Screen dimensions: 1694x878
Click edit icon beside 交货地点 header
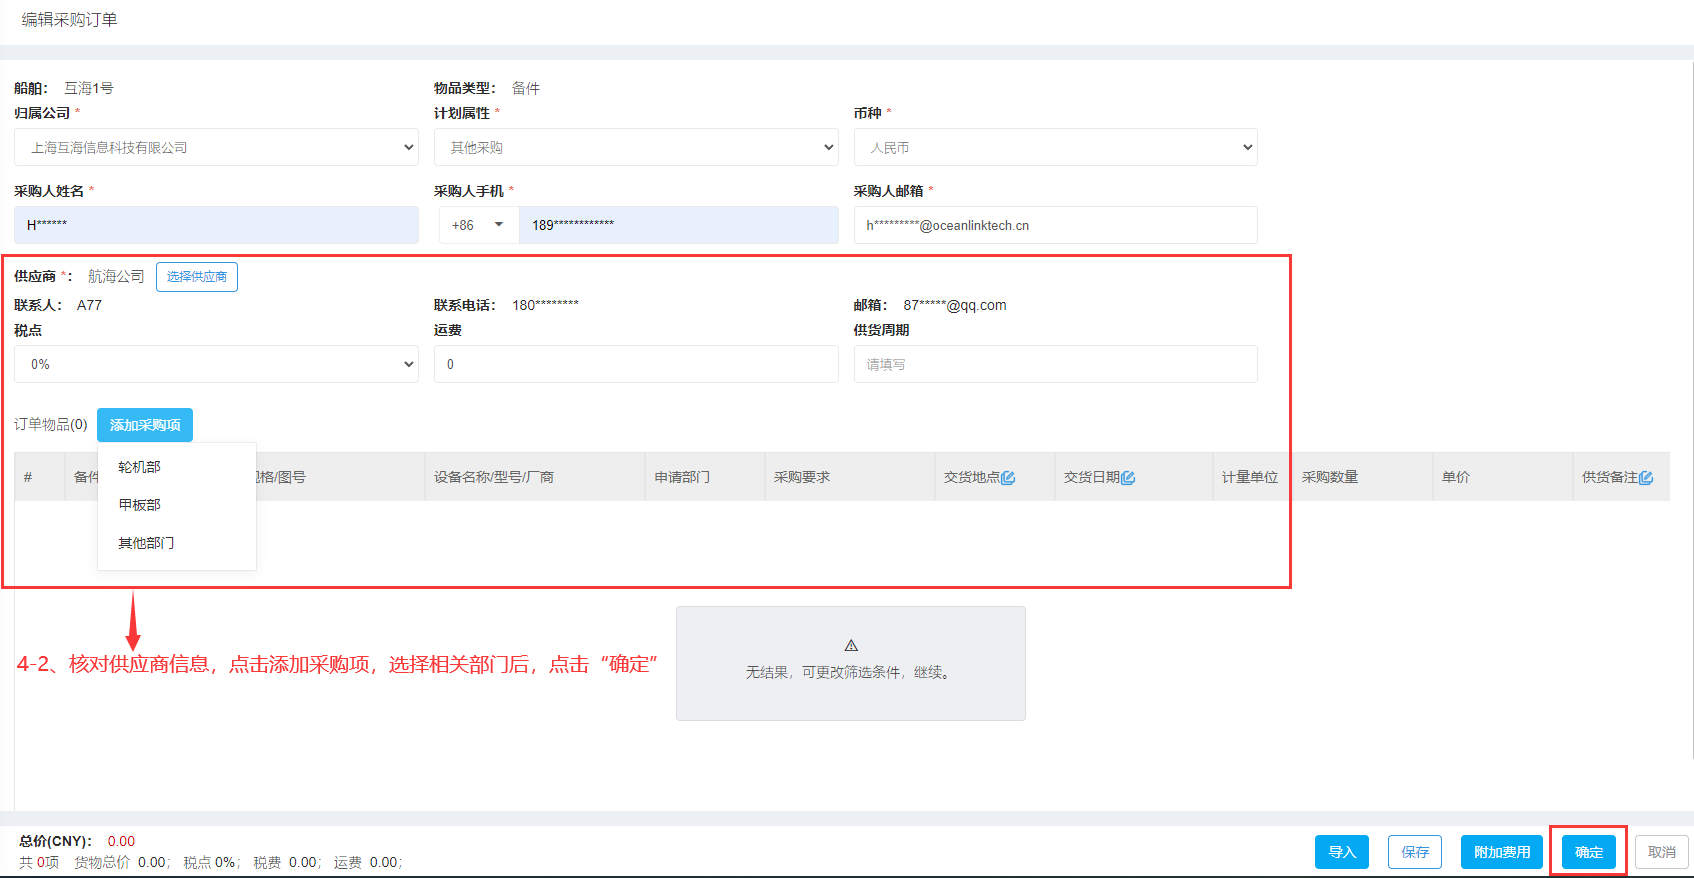pos(1008,478)
